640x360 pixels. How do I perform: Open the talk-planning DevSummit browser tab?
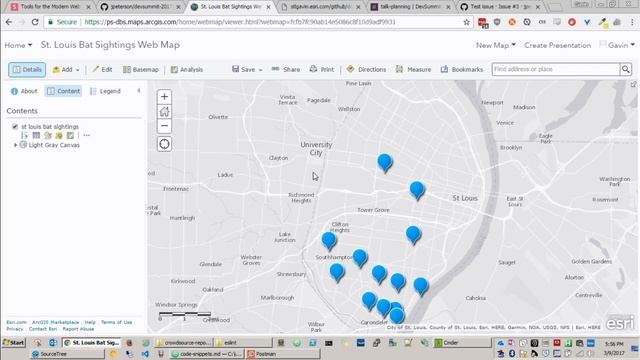pos(411,7)
